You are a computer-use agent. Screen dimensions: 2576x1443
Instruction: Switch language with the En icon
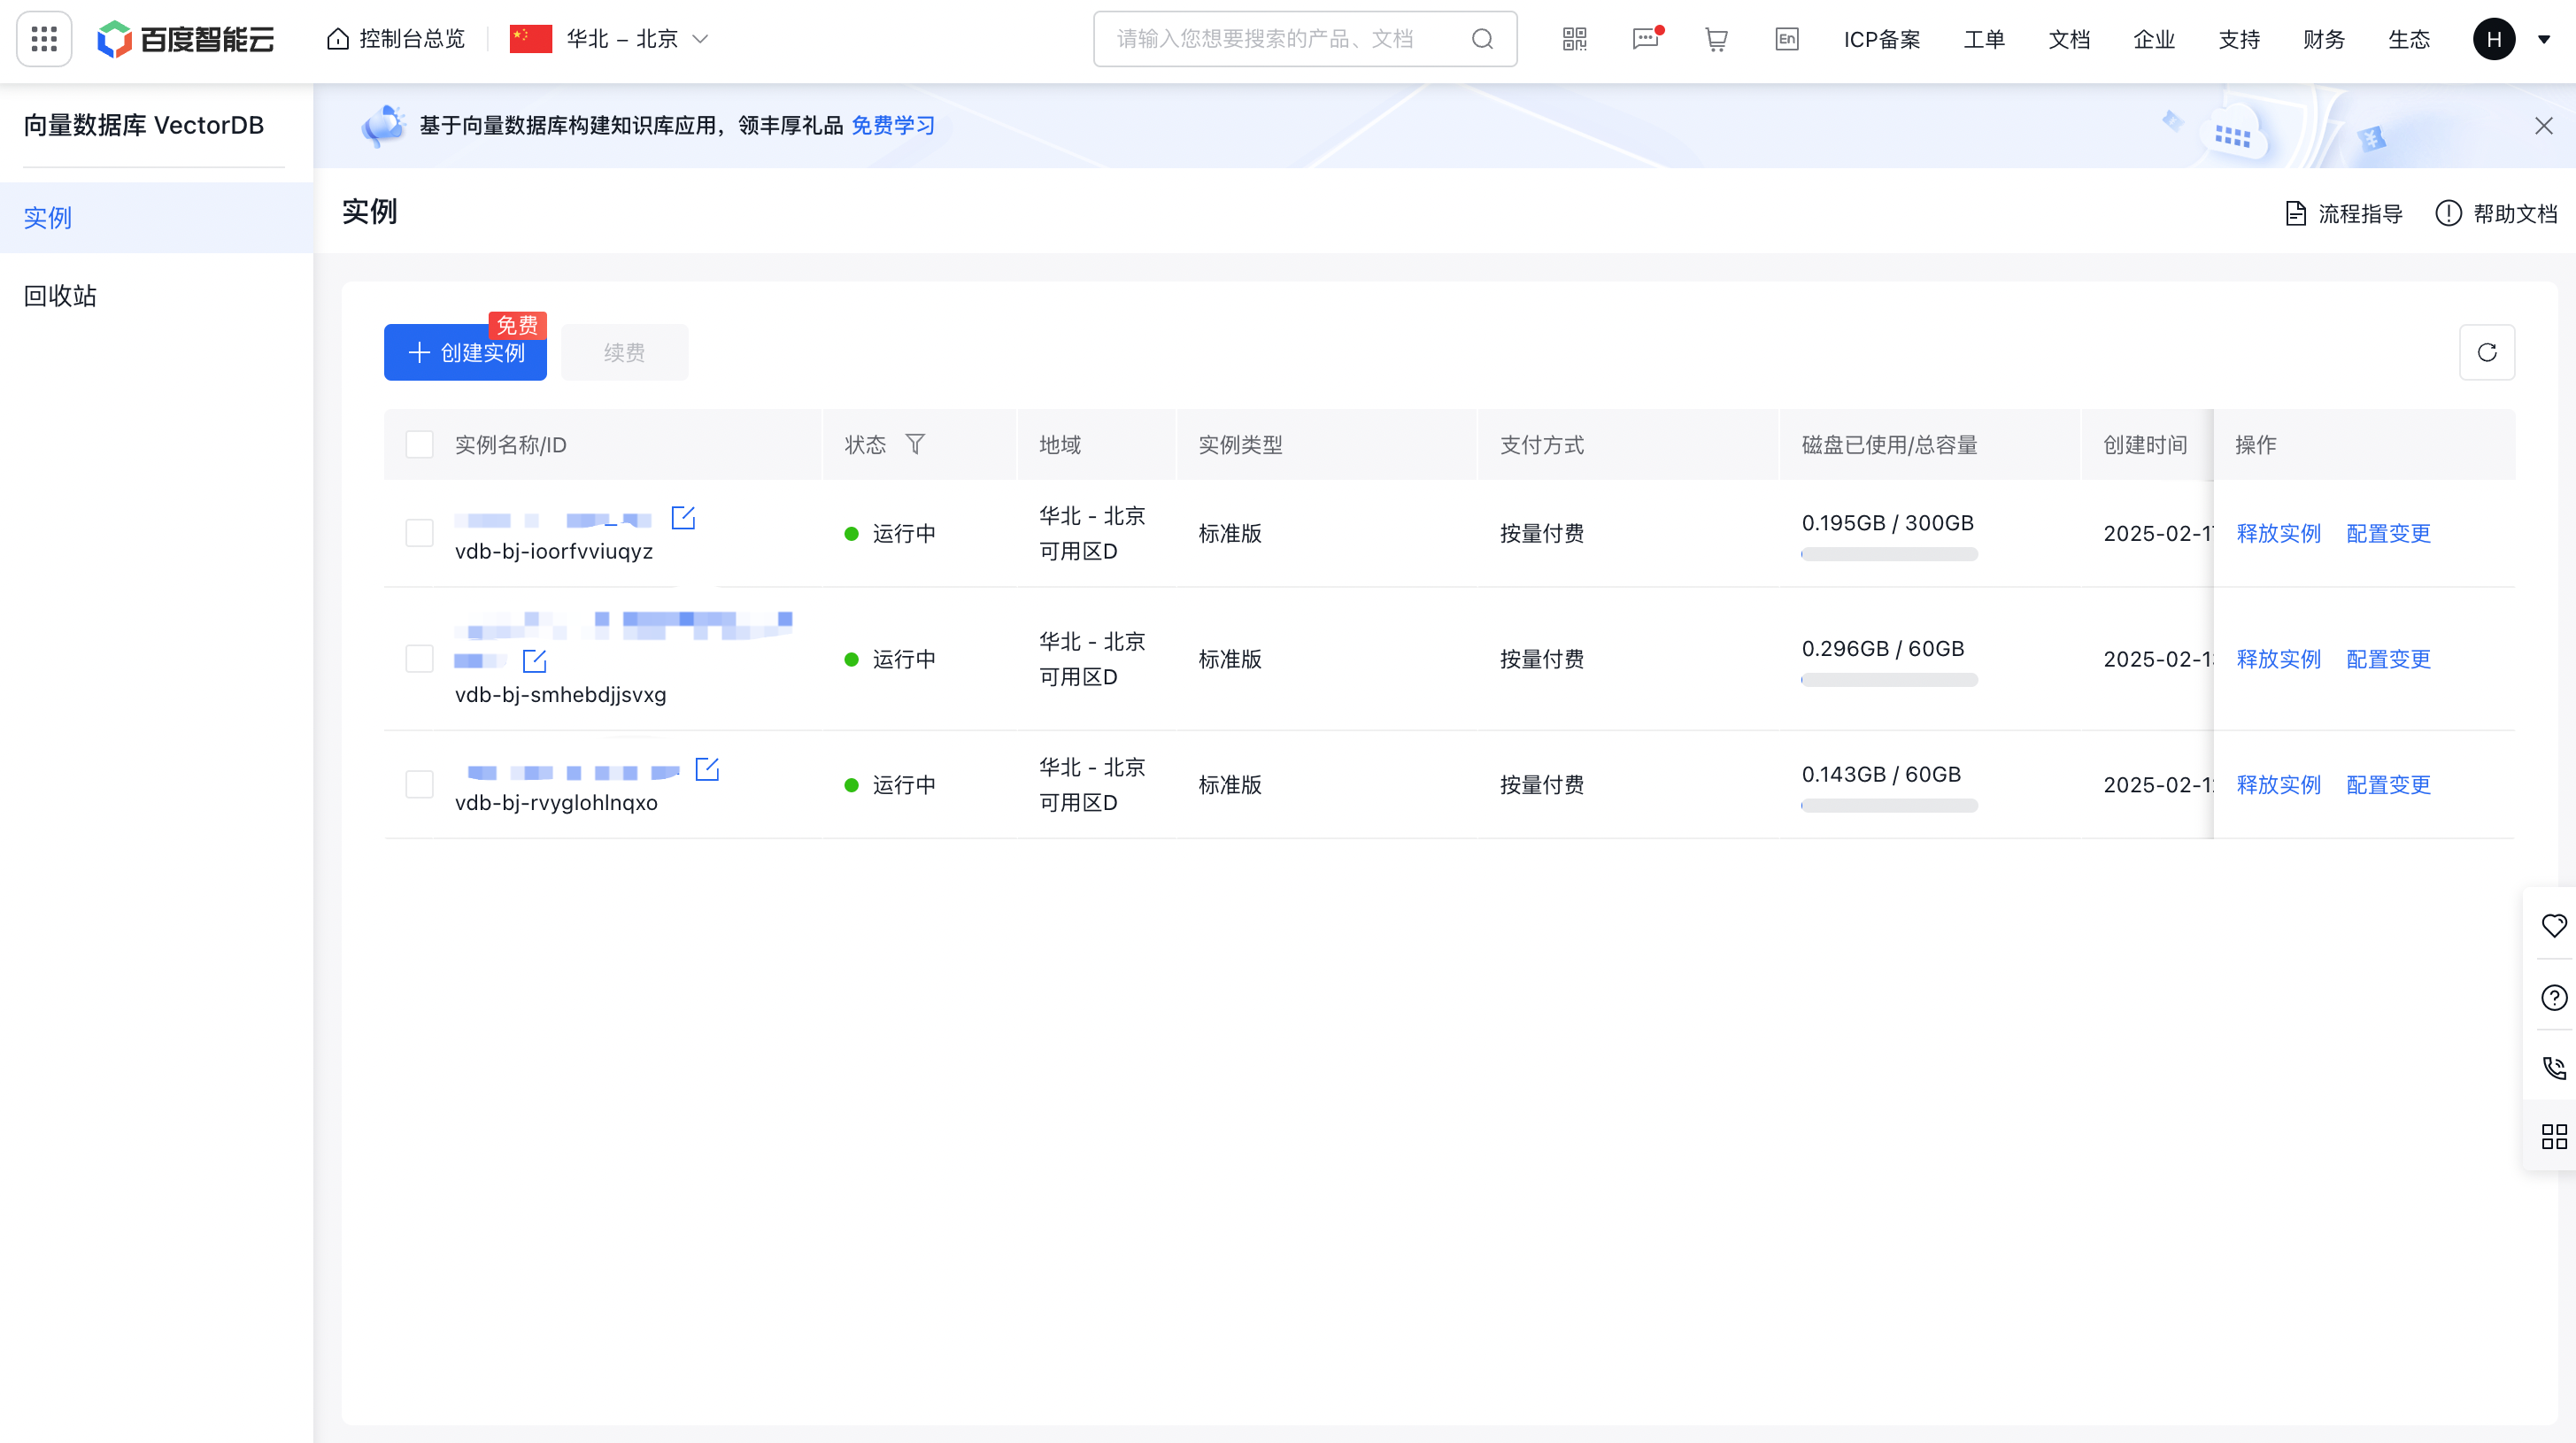(1786, 39)
